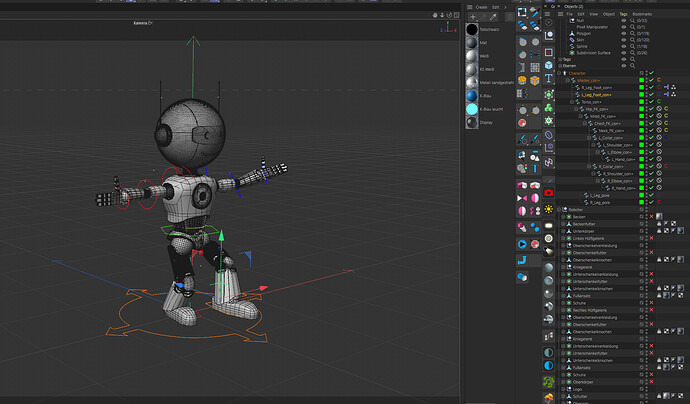Open material manager hamburger menu icon
Screen dimensions: 690x404
470,7
